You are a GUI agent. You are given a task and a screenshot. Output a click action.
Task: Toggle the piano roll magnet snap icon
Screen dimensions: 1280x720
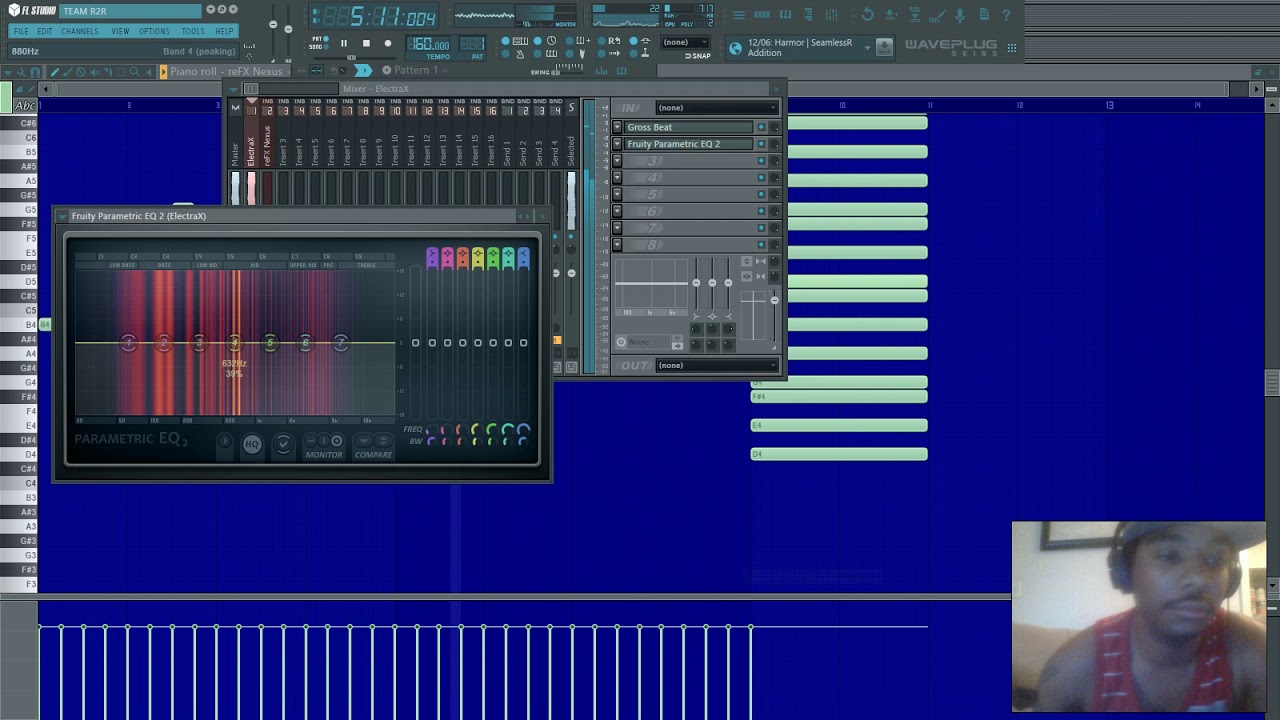[x=35, y=72]
